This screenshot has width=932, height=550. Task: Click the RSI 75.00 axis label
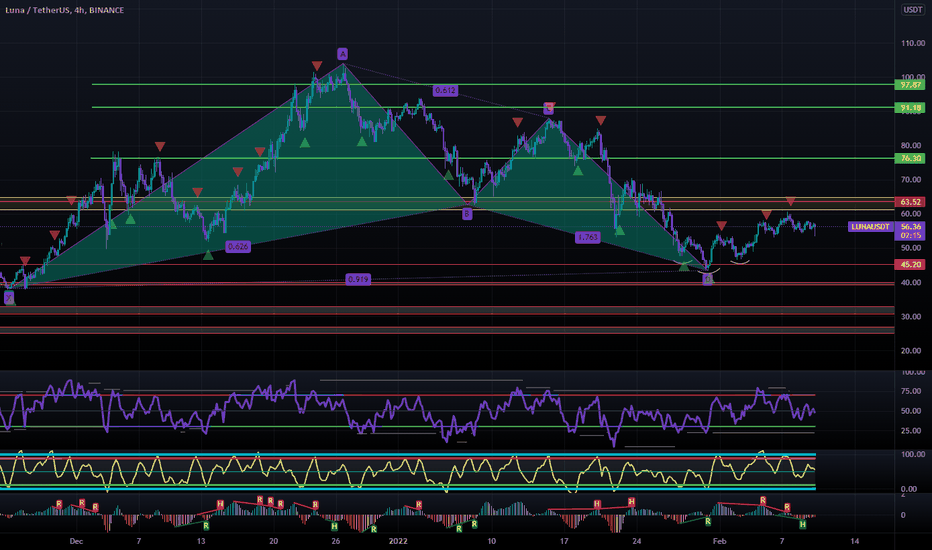pyautogui.click(x=911, y=391)
